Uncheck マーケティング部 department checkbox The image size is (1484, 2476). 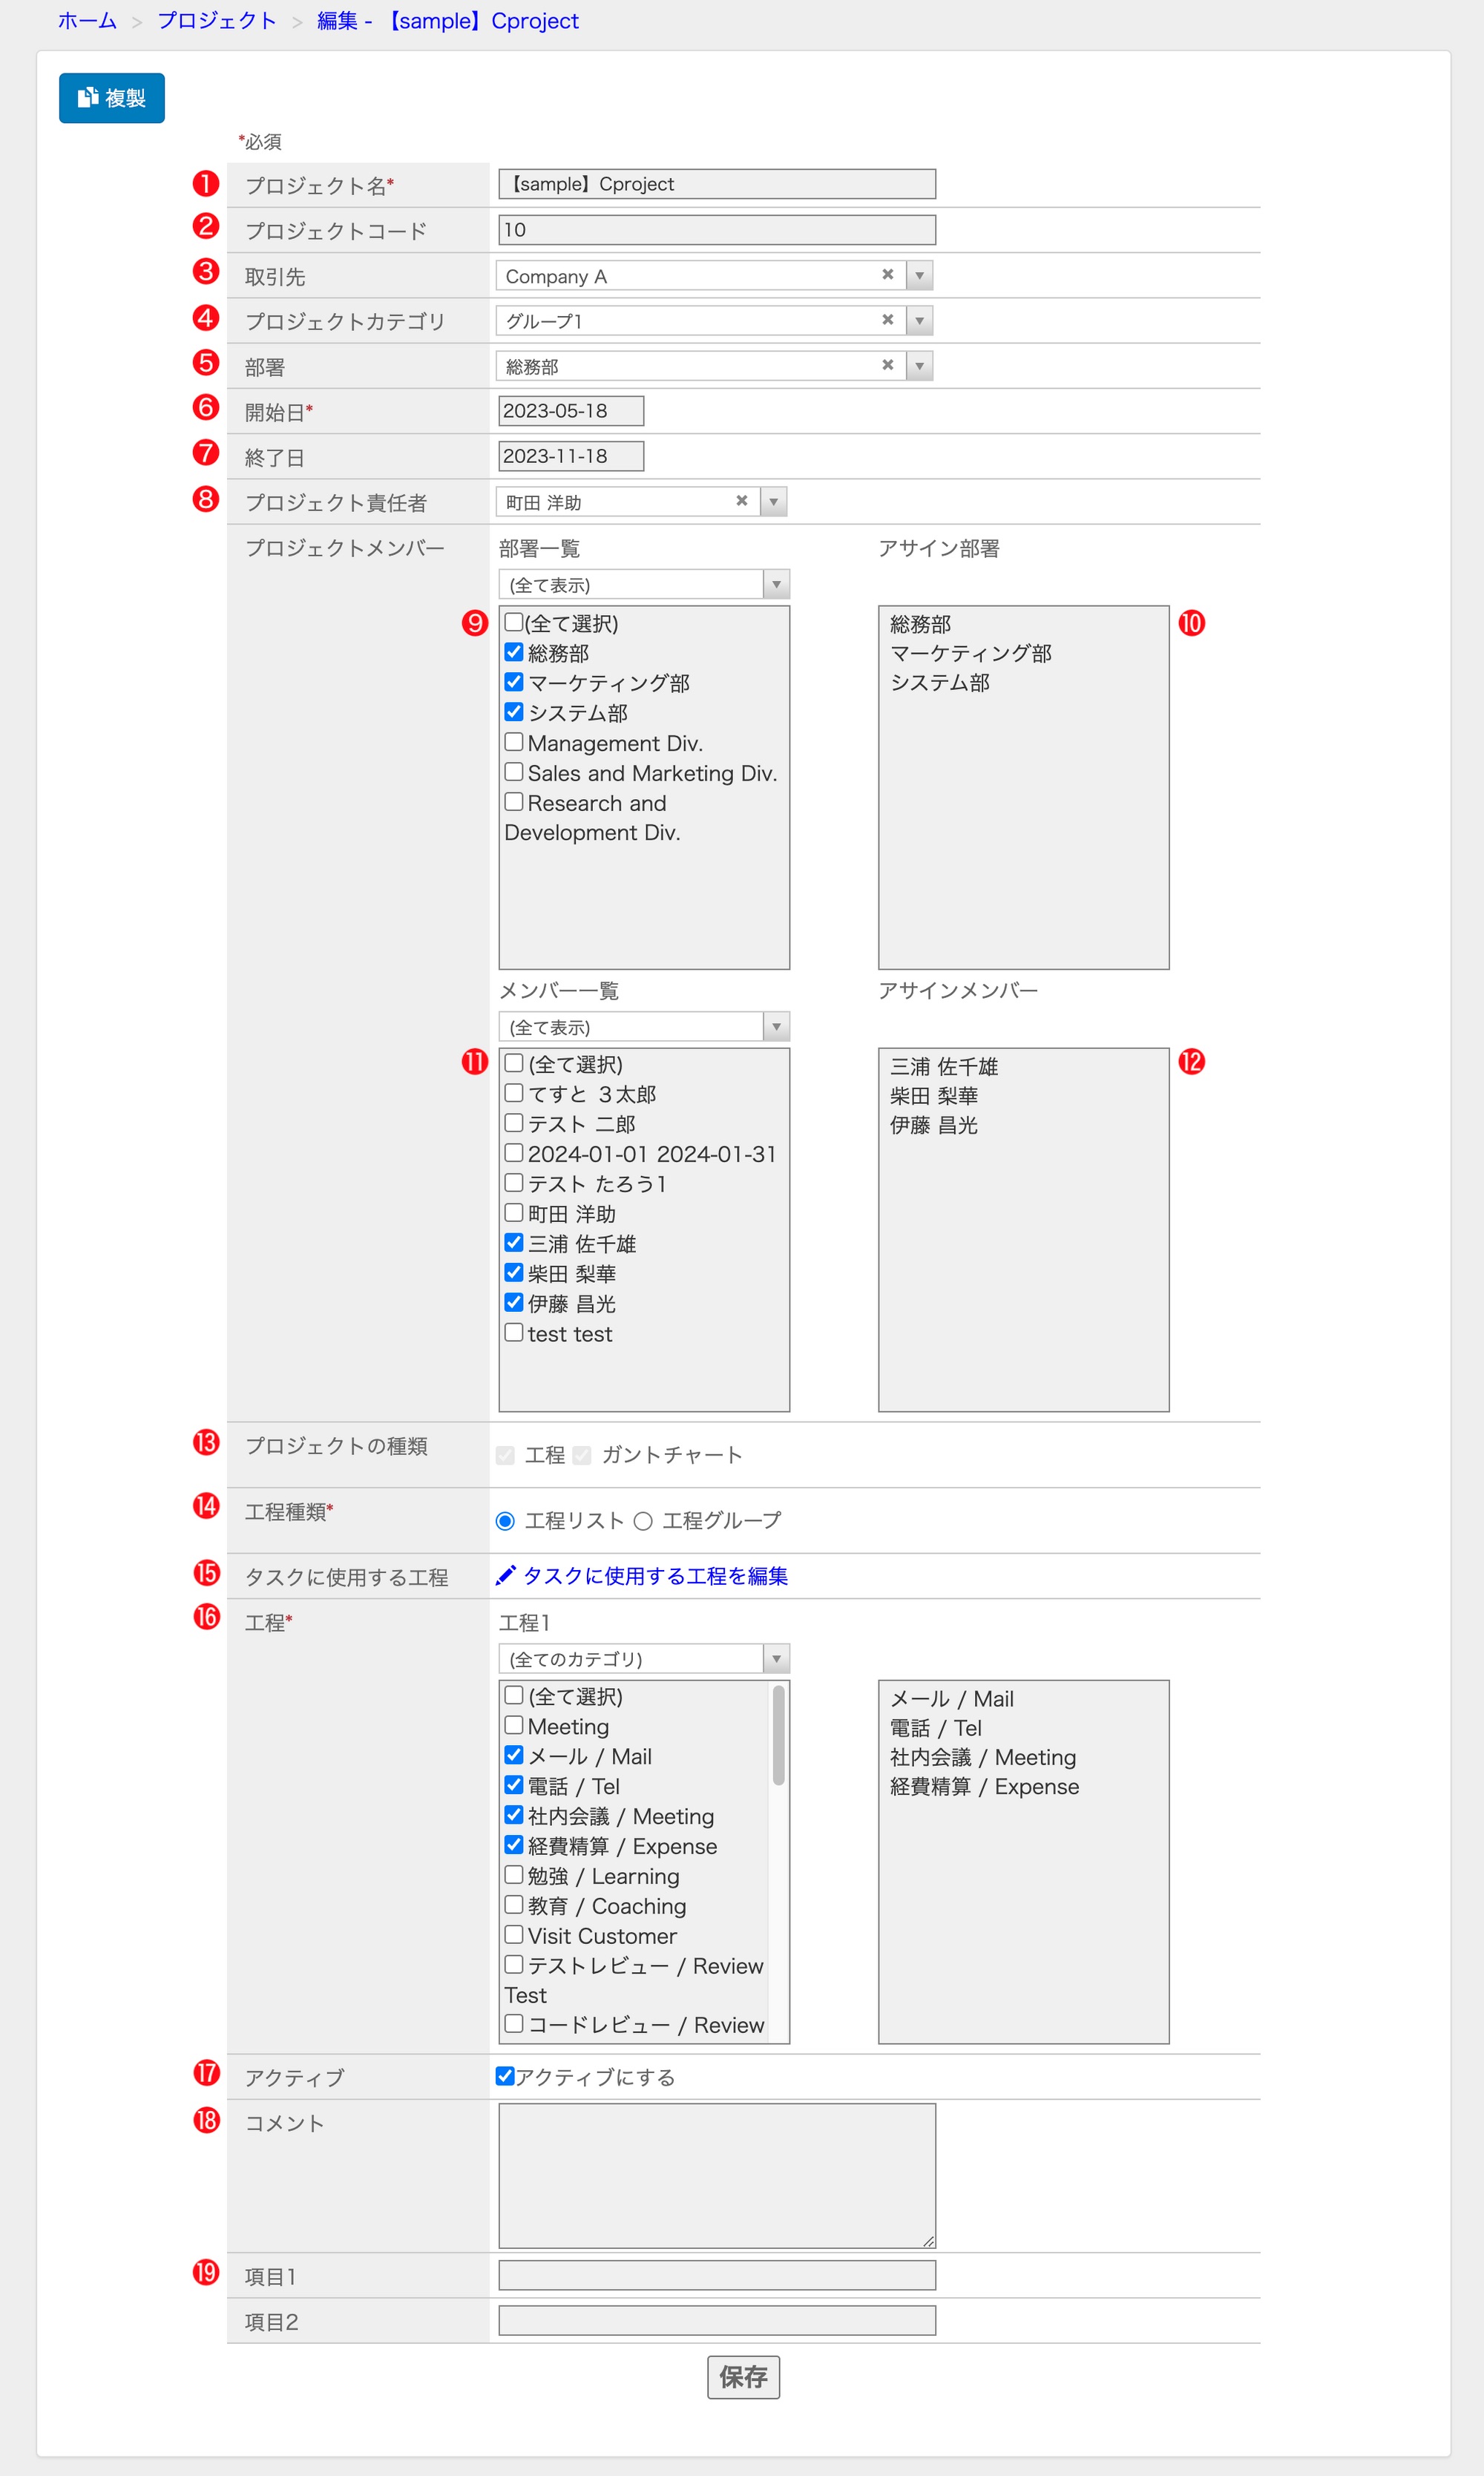pyautogui.click(x=514, y=682)
